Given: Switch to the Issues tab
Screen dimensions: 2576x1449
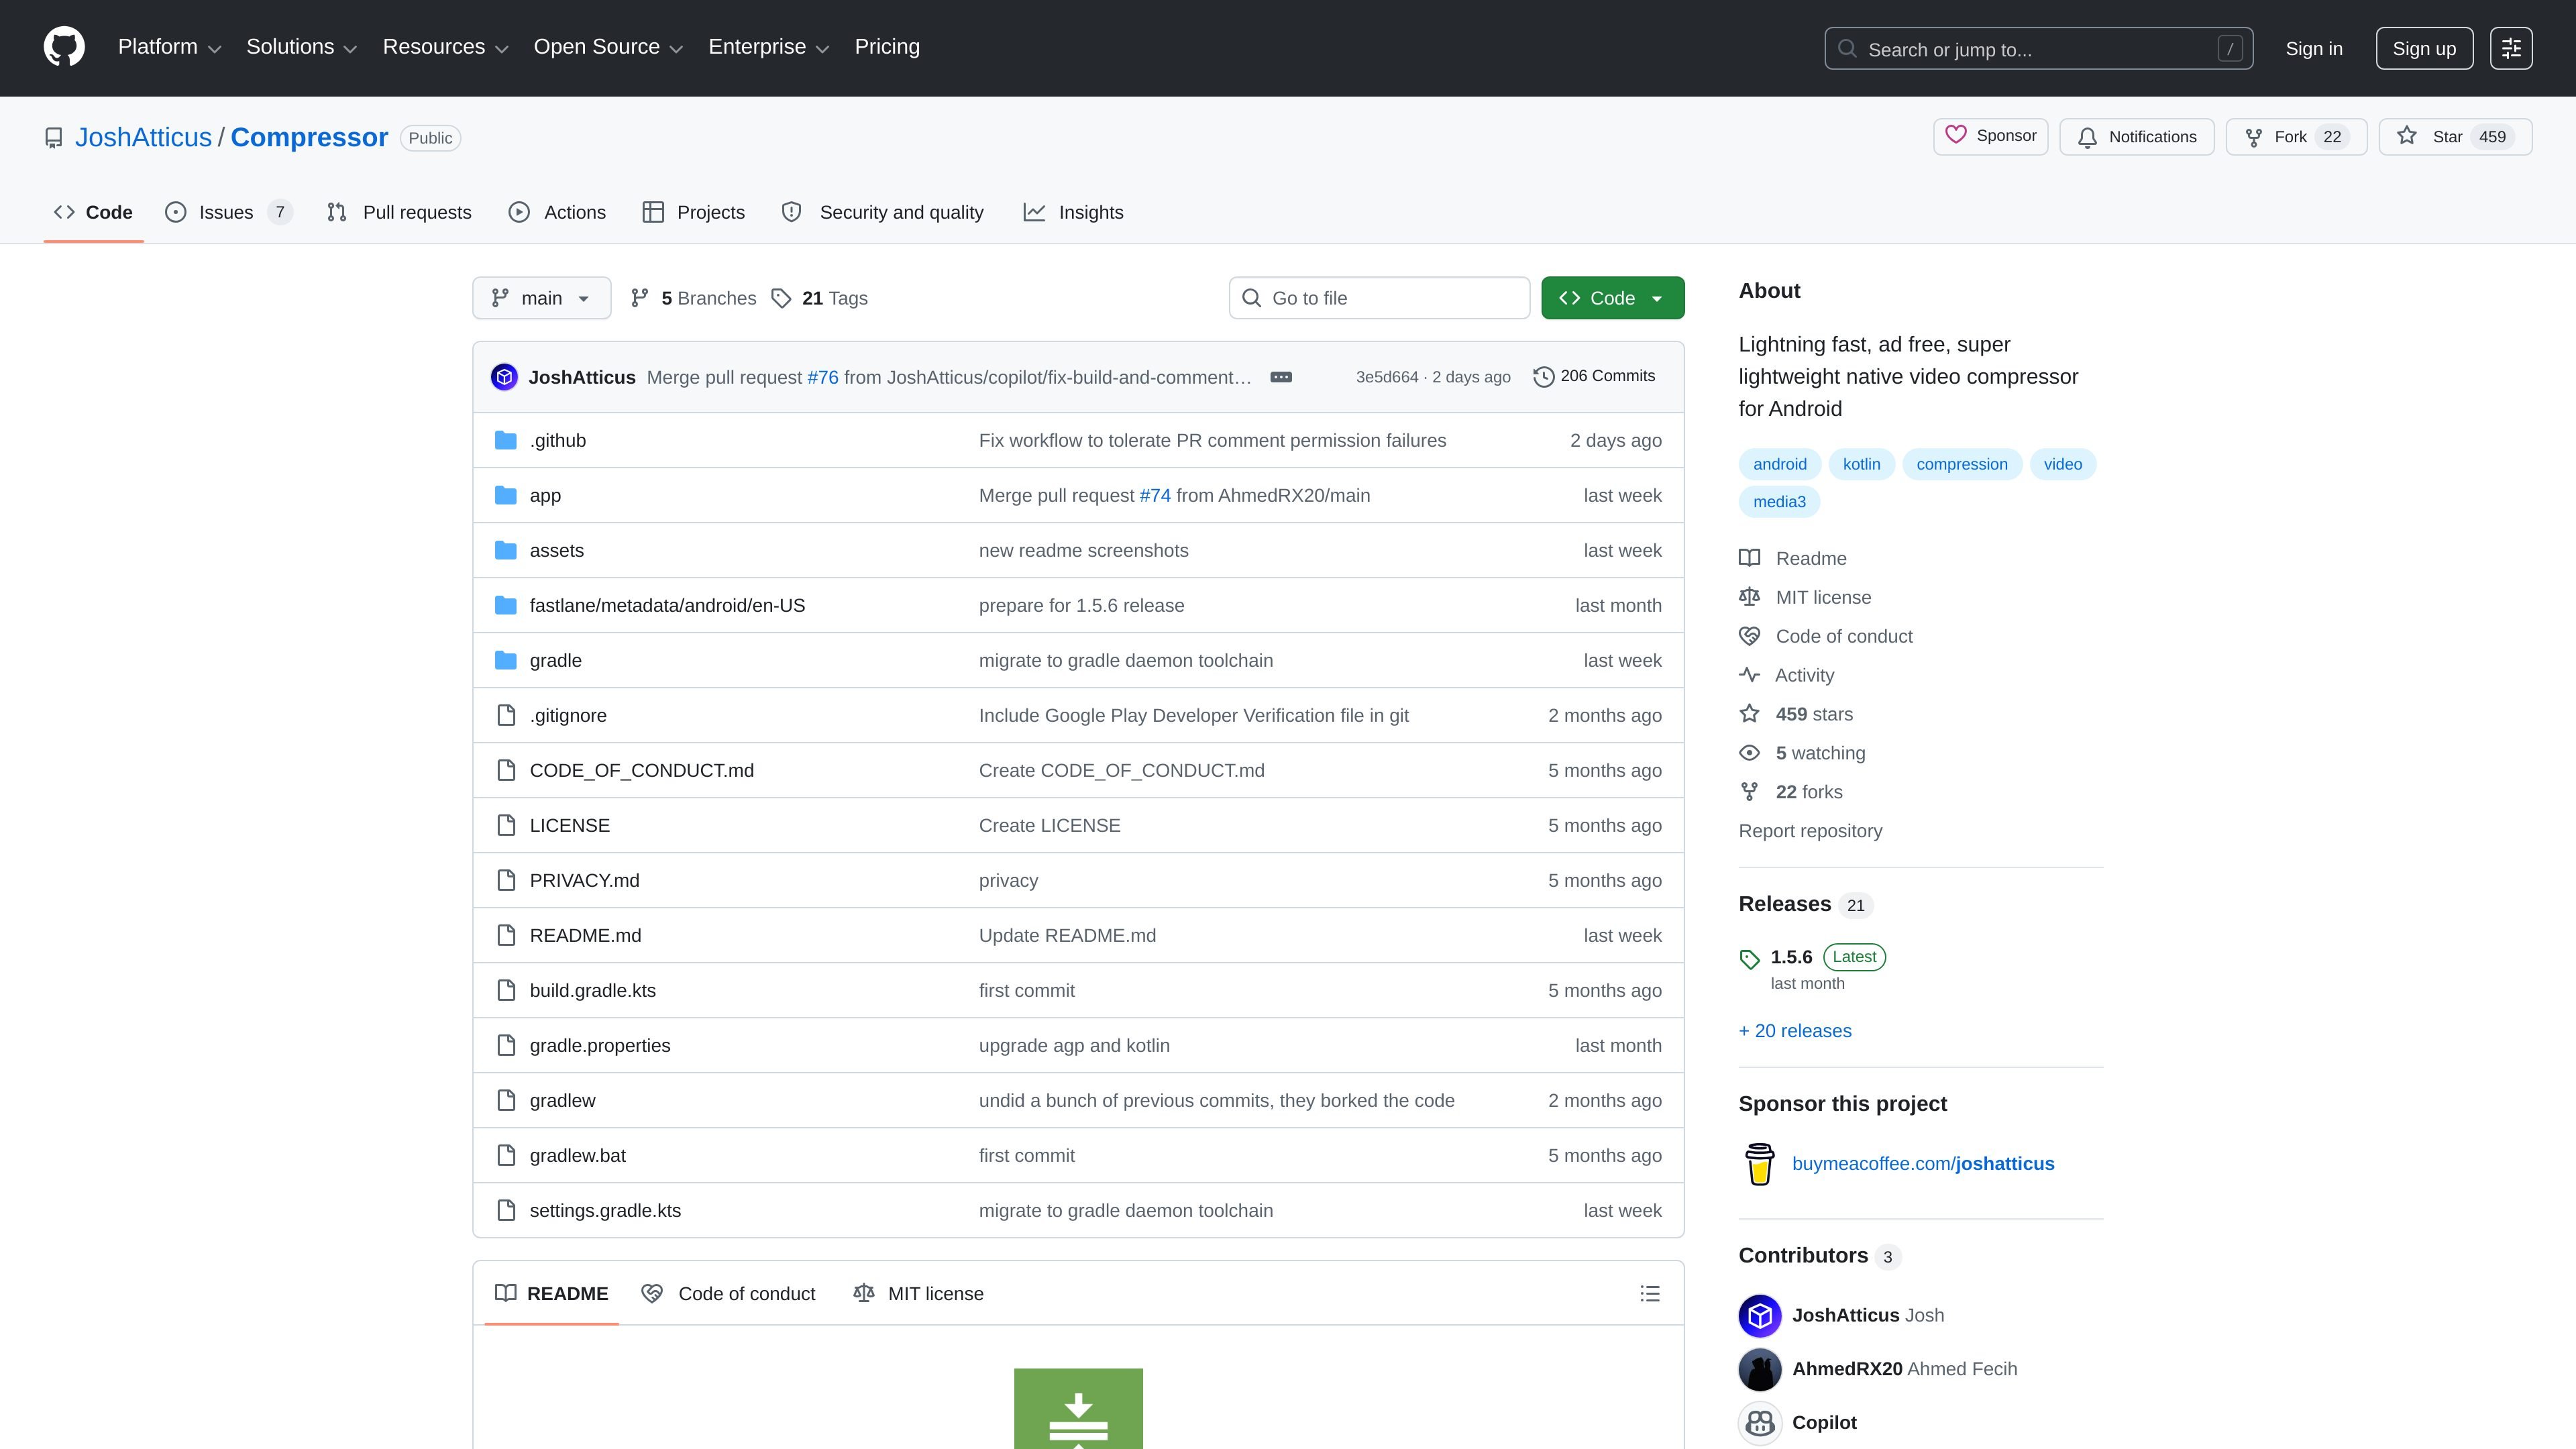Looking at the screenshot, I should (x=228, y=212).
